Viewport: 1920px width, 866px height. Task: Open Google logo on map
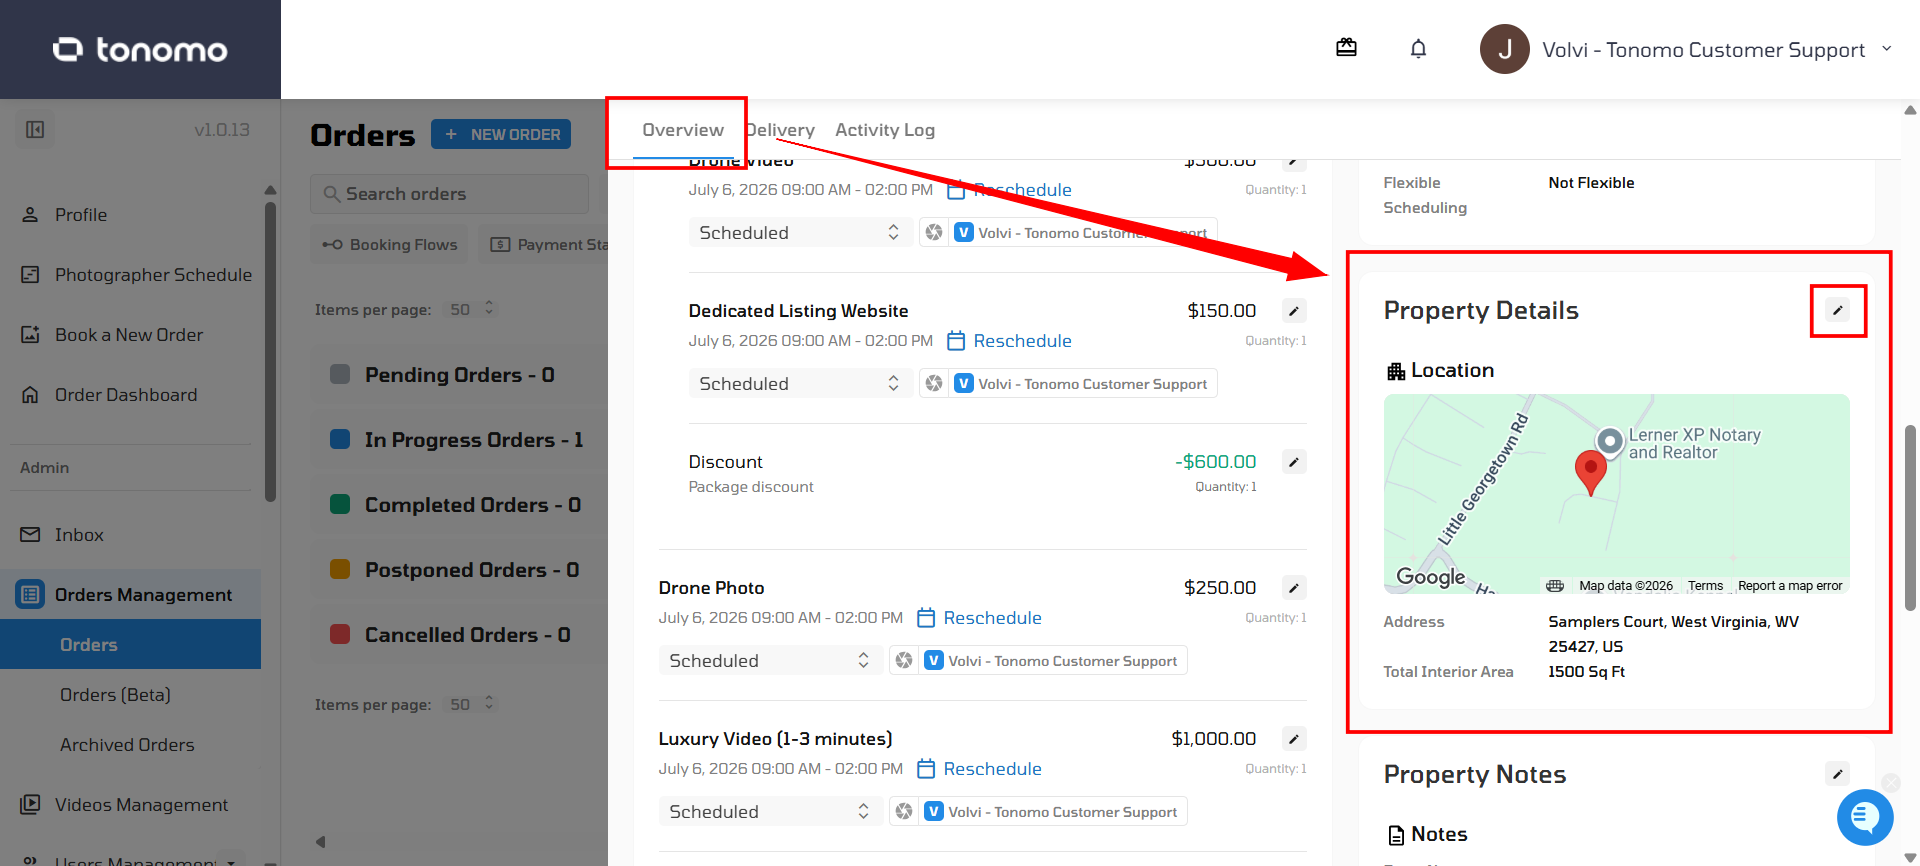tap(1430, 577)
